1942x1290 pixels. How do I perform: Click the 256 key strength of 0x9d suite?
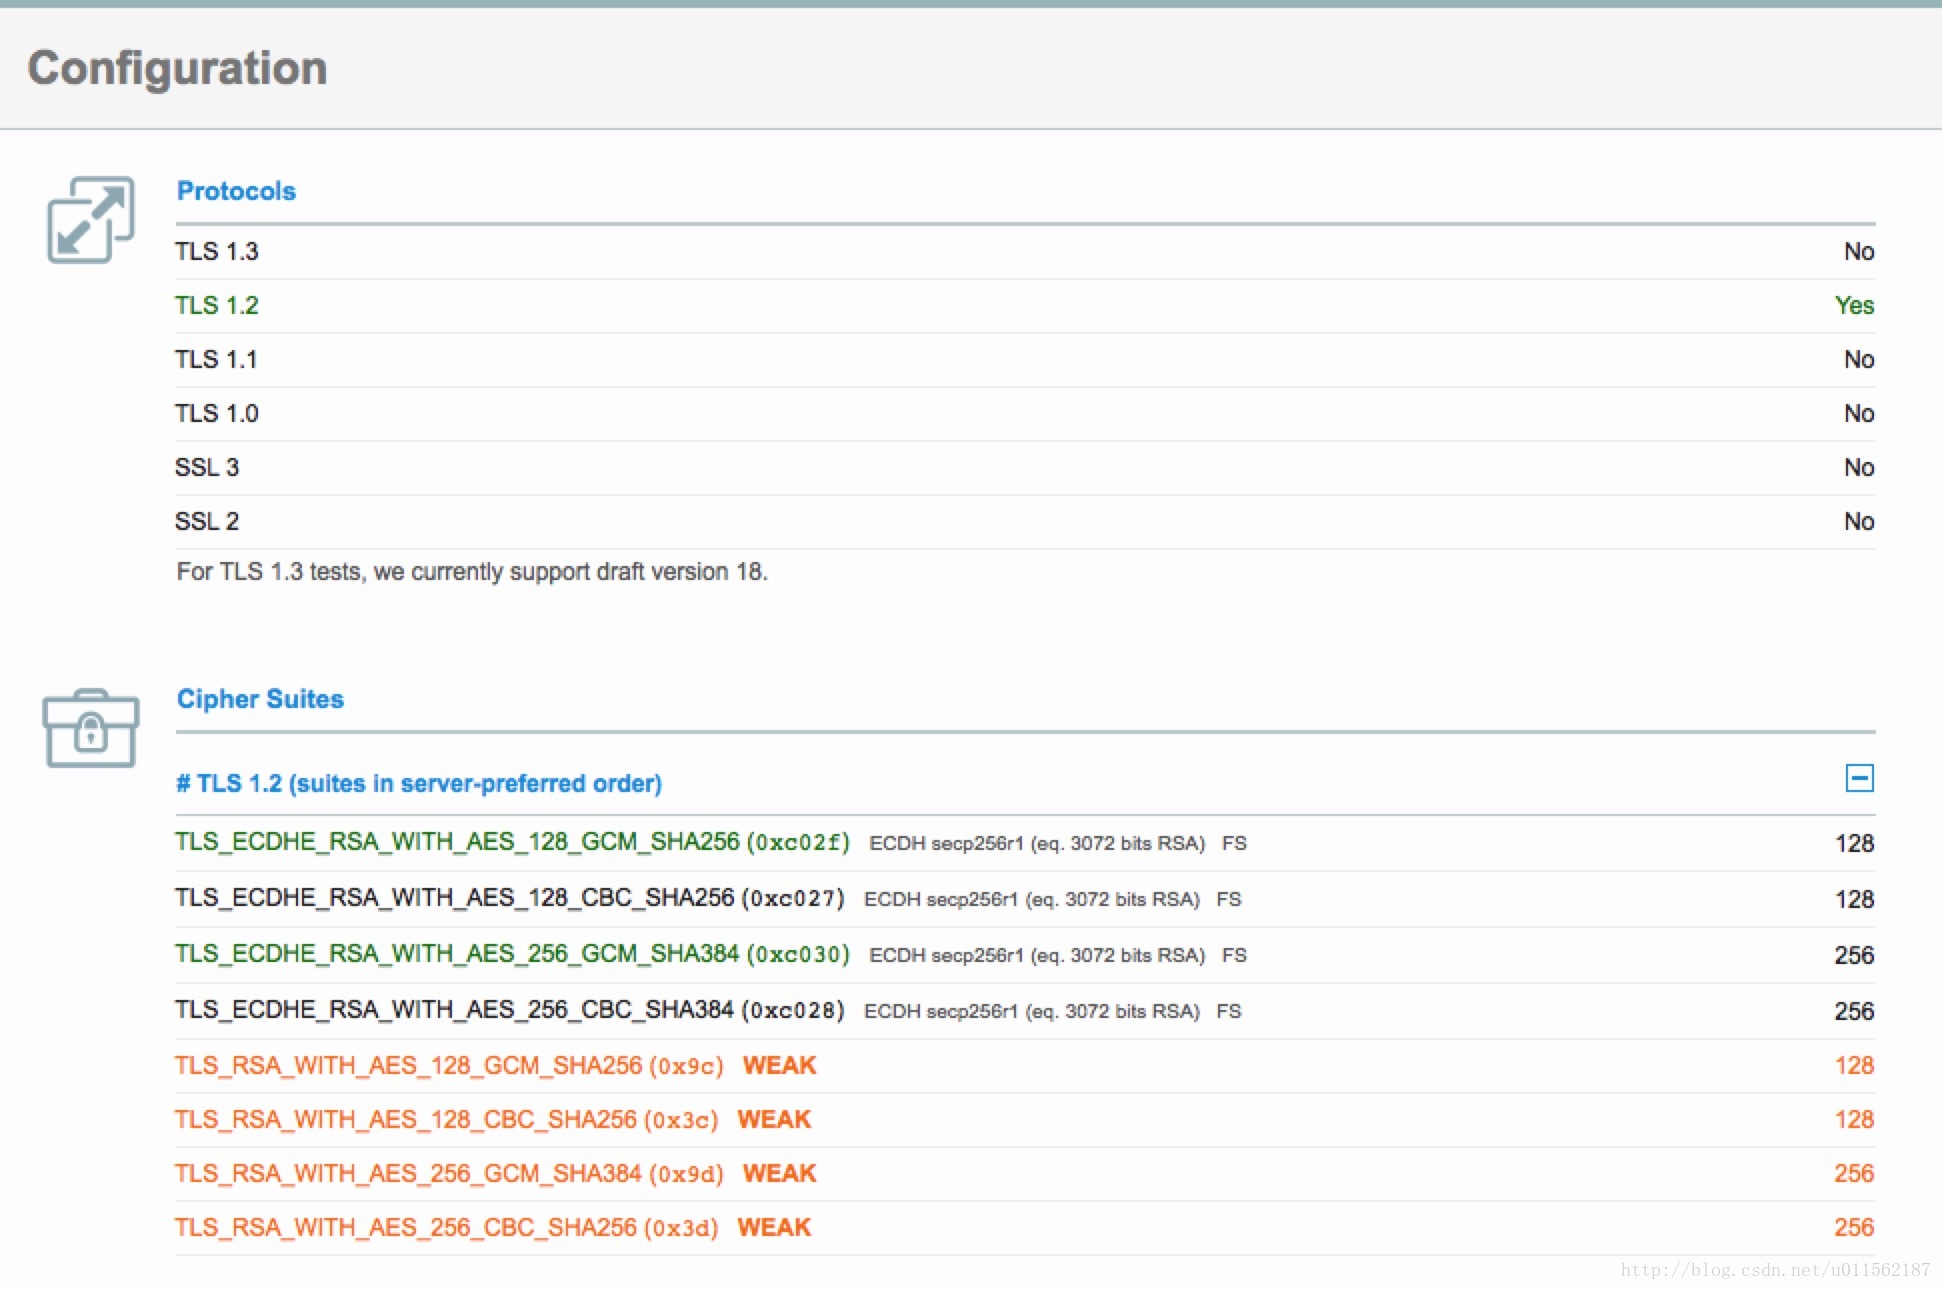pos(1854,1173)
